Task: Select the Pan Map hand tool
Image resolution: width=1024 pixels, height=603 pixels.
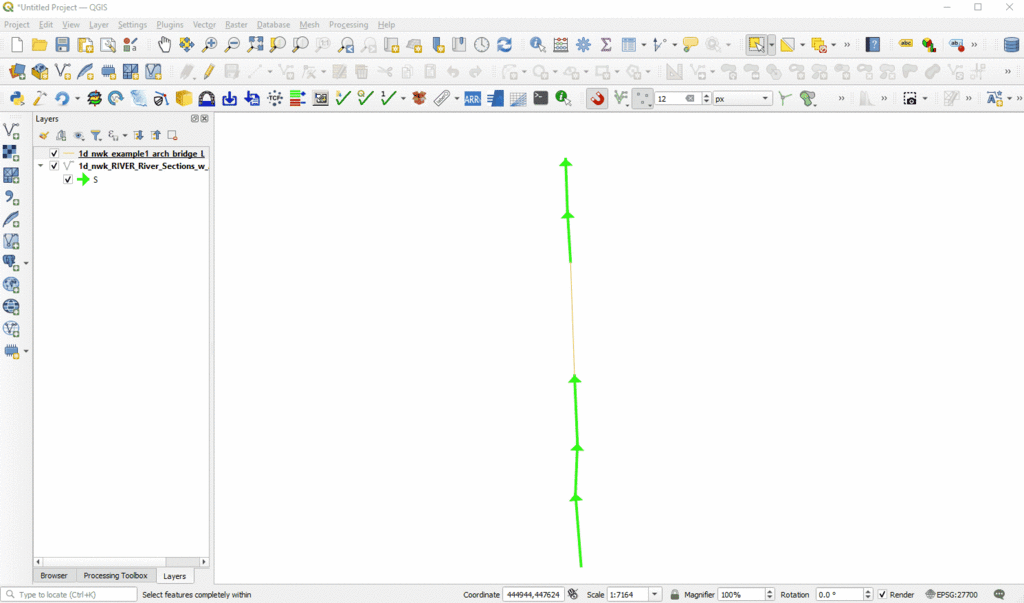Action: 165,45
